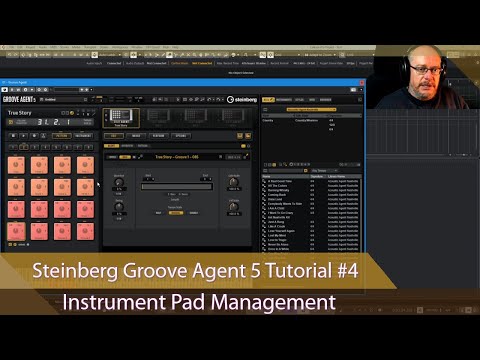The height and width of the screenshot is (360, 480).
Task: Switch to the BROWSER tab
Action: [x=326, y=100]
